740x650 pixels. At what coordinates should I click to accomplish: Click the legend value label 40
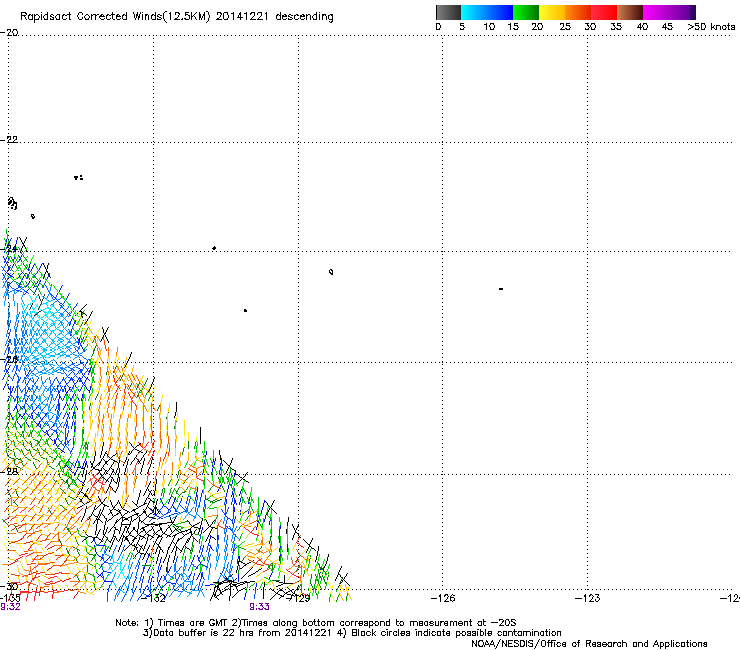(x=642, y=27)
